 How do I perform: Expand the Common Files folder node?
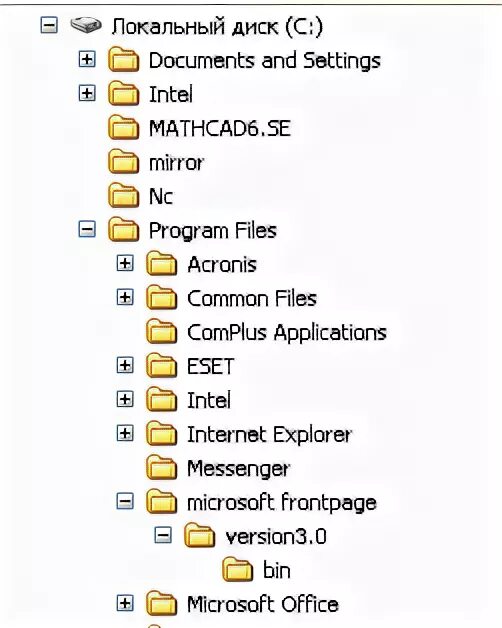tap(125, 298)
